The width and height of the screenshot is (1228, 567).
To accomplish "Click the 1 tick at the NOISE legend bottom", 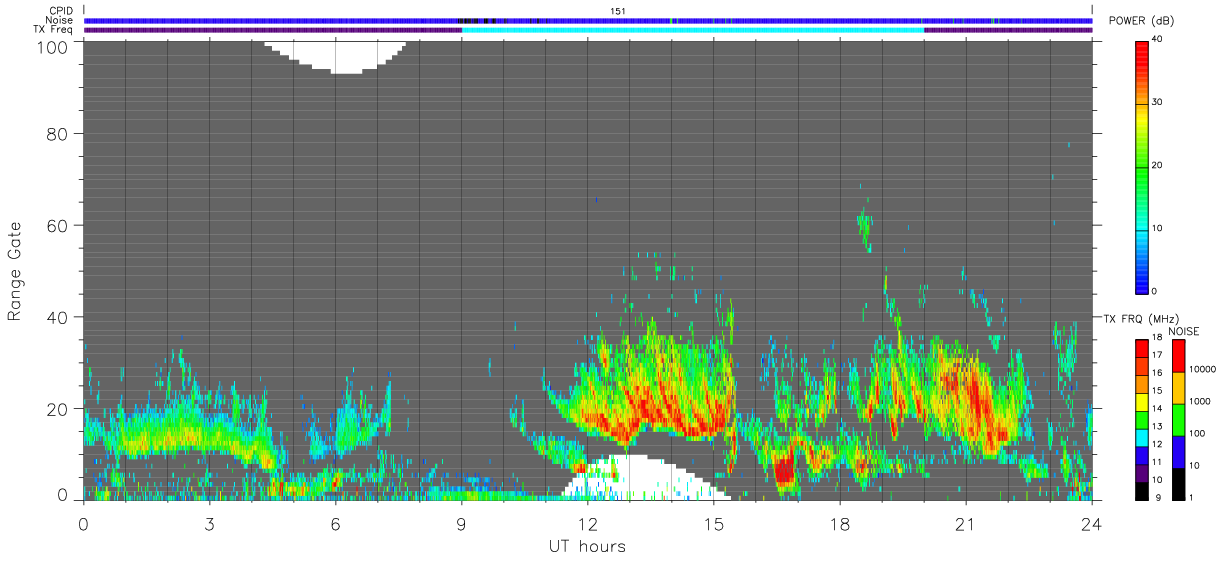I will pyautogui.click(x=1192, y=497).
